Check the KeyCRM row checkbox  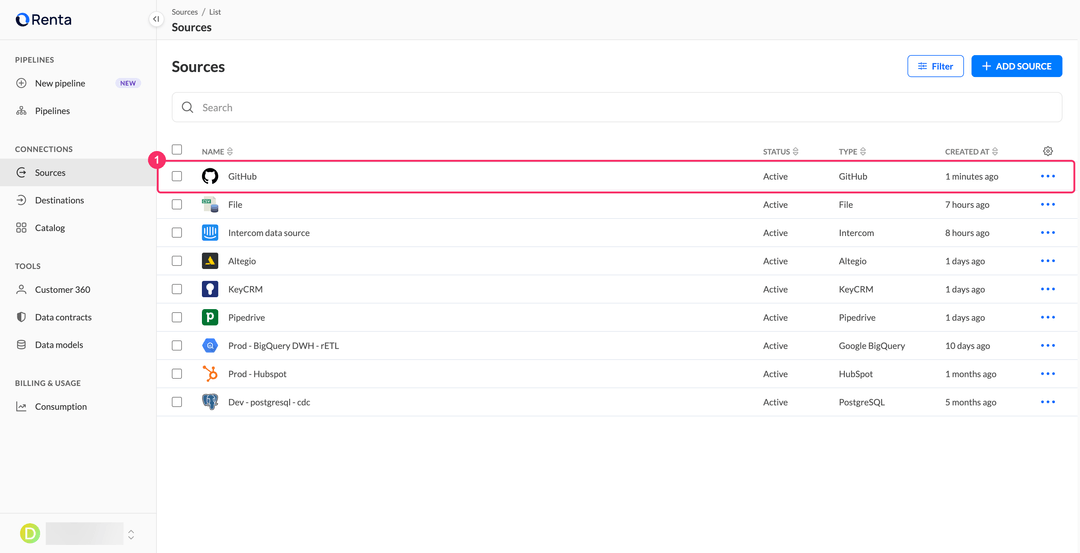[x=177, y=289]
